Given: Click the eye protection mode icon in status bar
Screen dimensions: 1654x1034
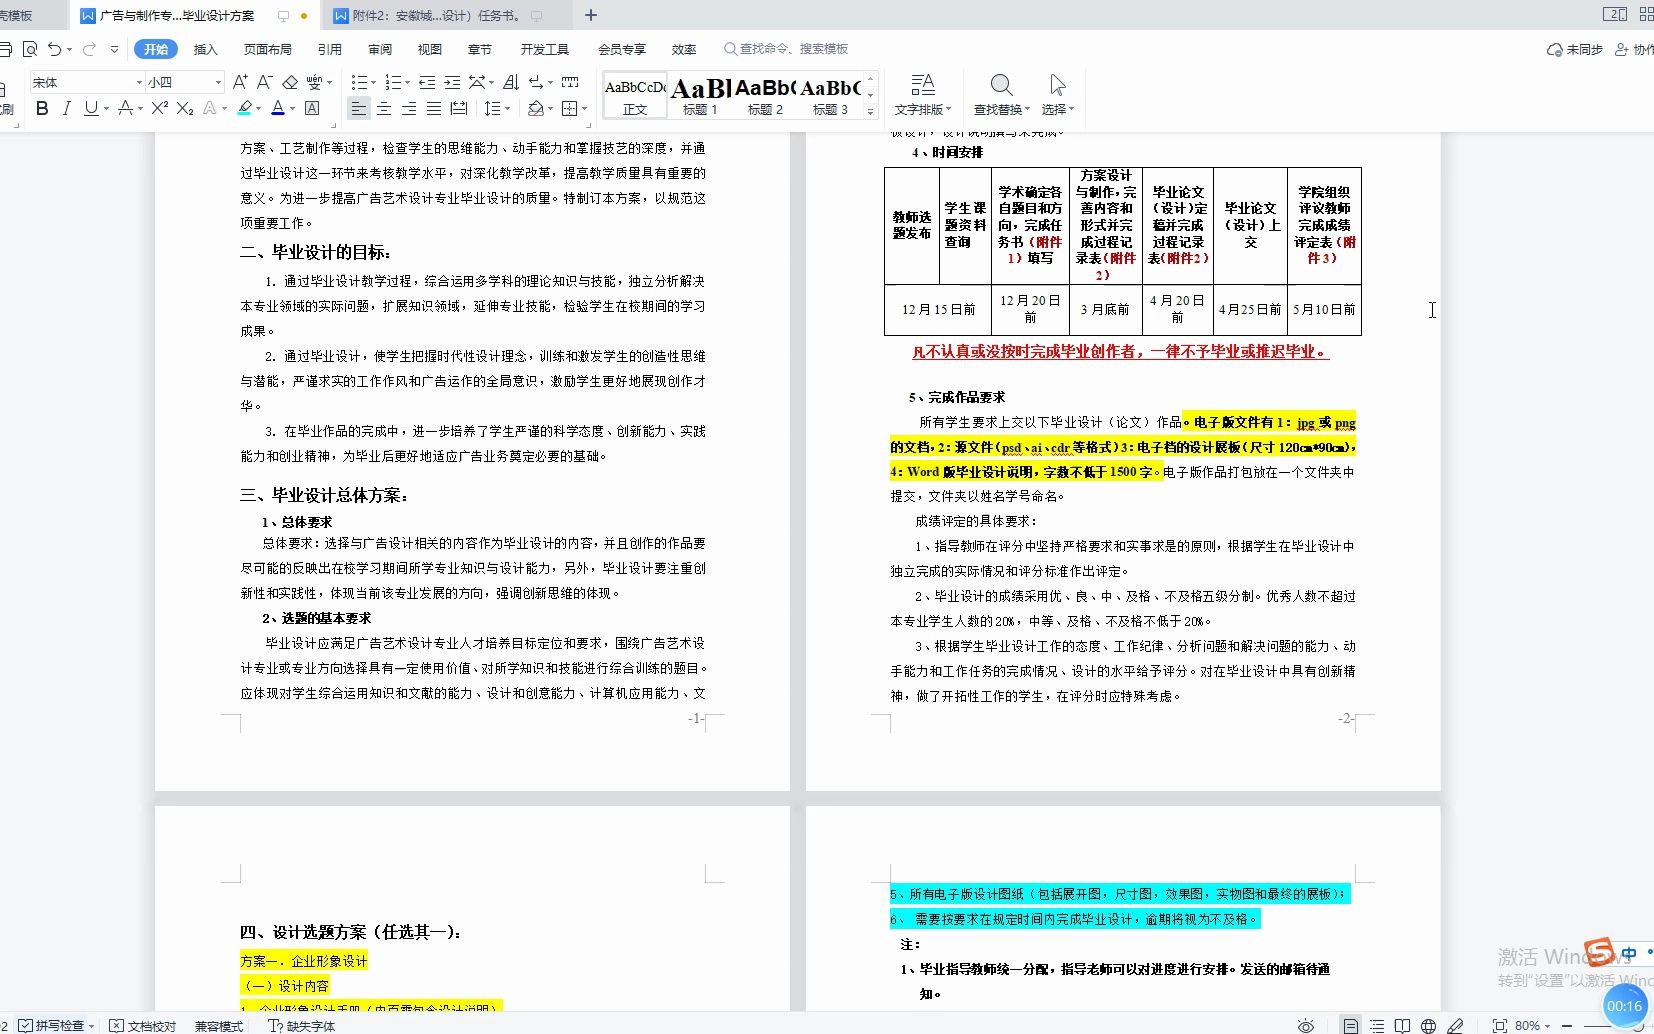Looking at the screenshot, I should [1306, 1025].
